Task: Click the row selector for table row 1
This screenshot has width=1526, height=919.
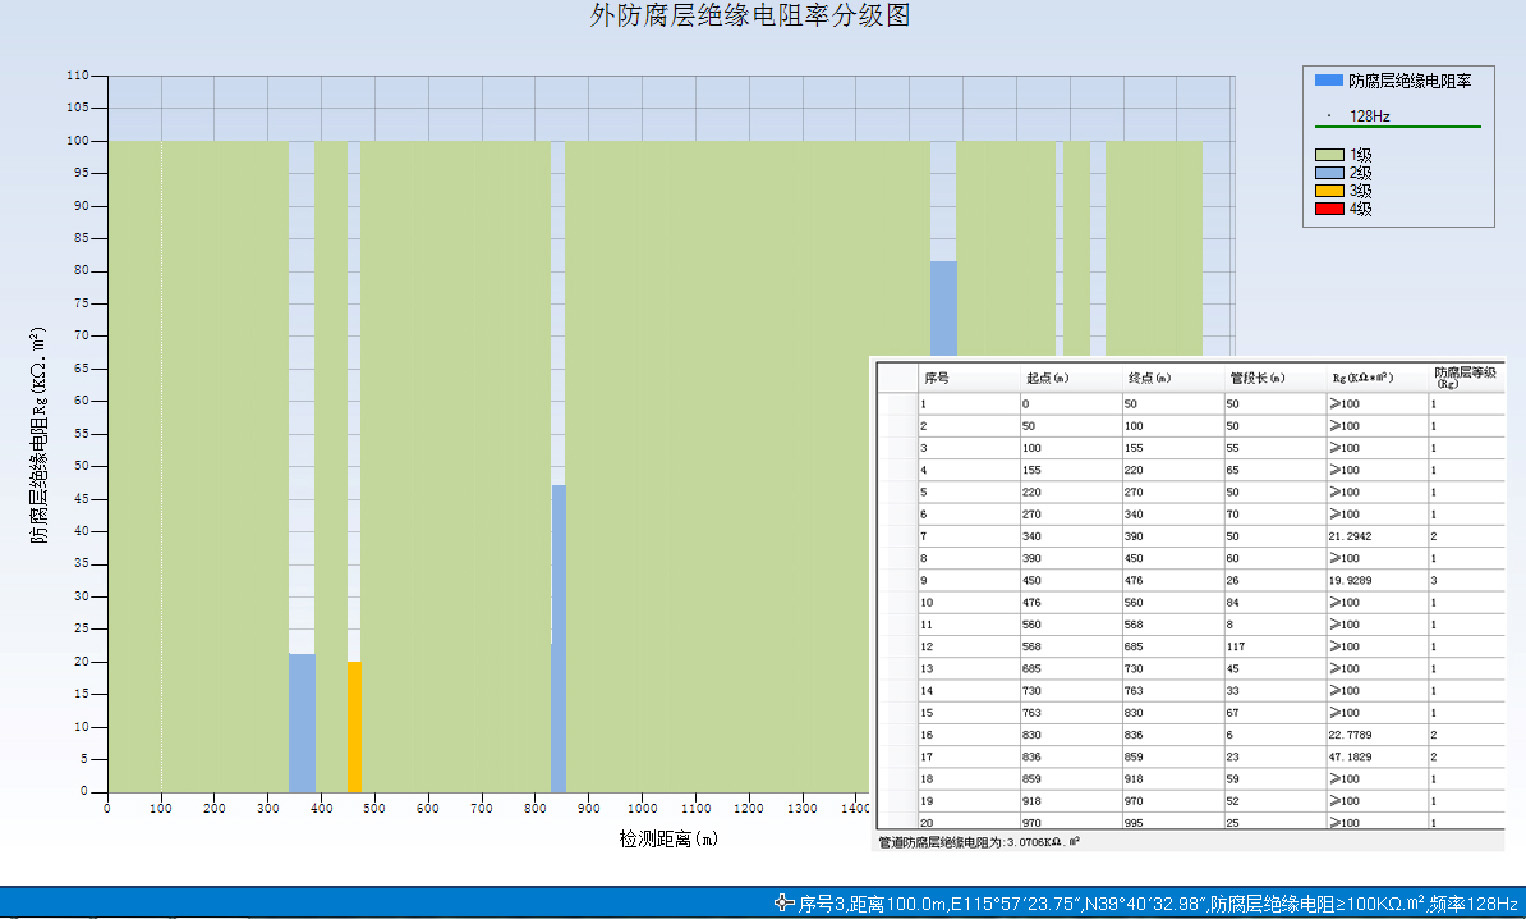Action: (898, 404)
